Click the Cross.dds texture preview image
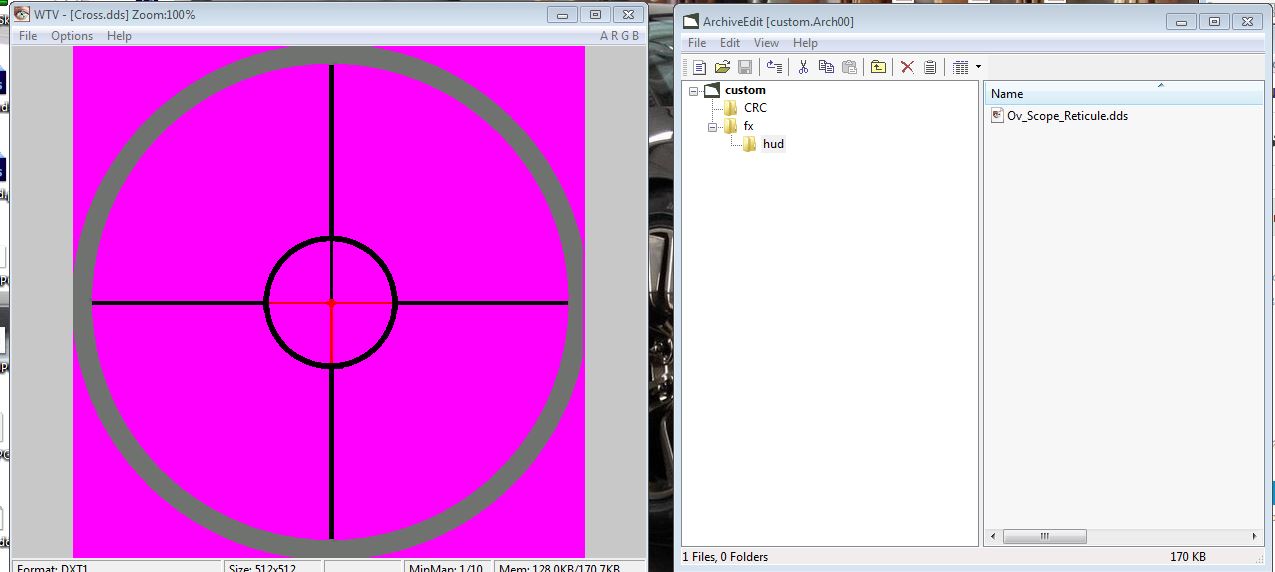The height and width of the screenshot is (572, 1275). pyautogui.click(x=329, y=302)
